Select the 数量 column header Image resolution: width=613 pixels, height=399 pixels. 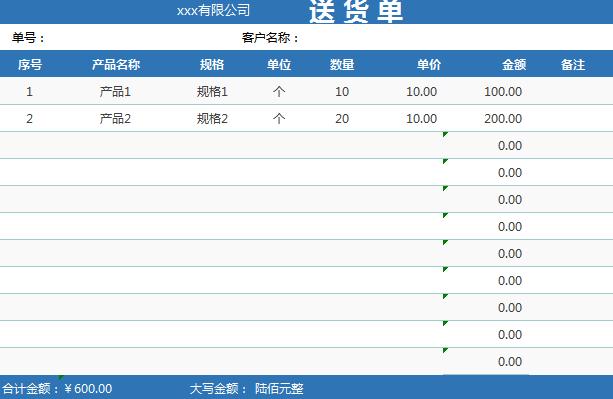342,64
